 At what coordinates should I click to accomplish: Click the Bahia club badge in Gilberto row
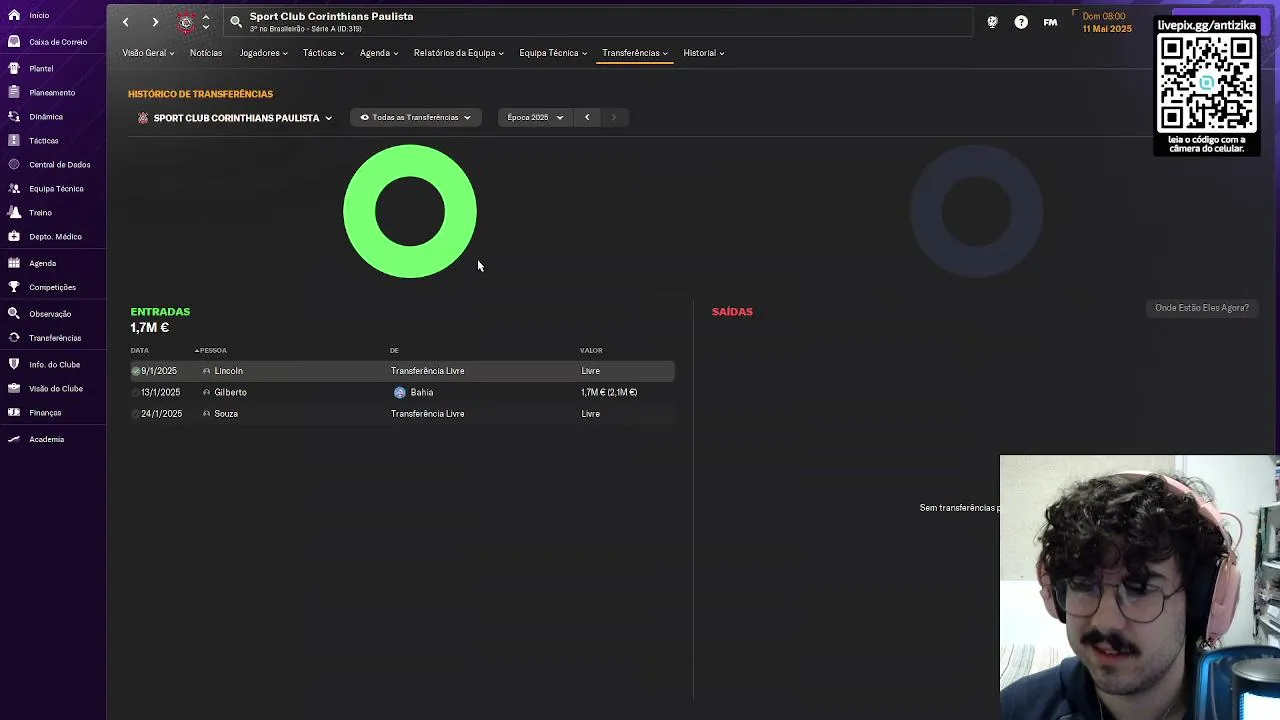click(x=400, y=393)
